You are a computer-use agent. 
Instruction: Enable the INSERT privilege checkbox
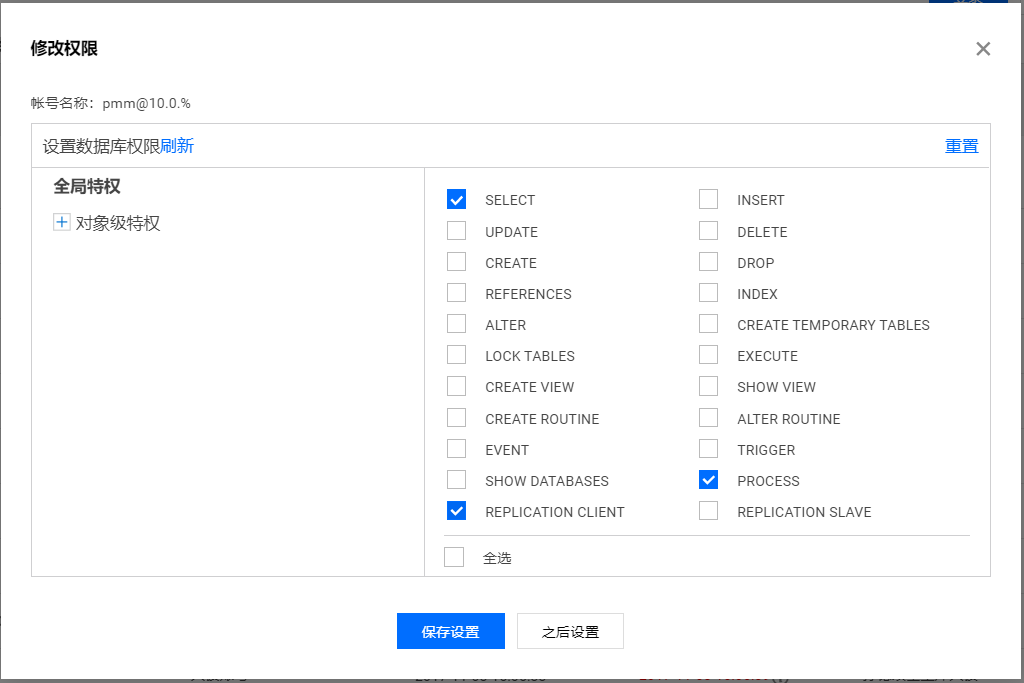point(709,200)
